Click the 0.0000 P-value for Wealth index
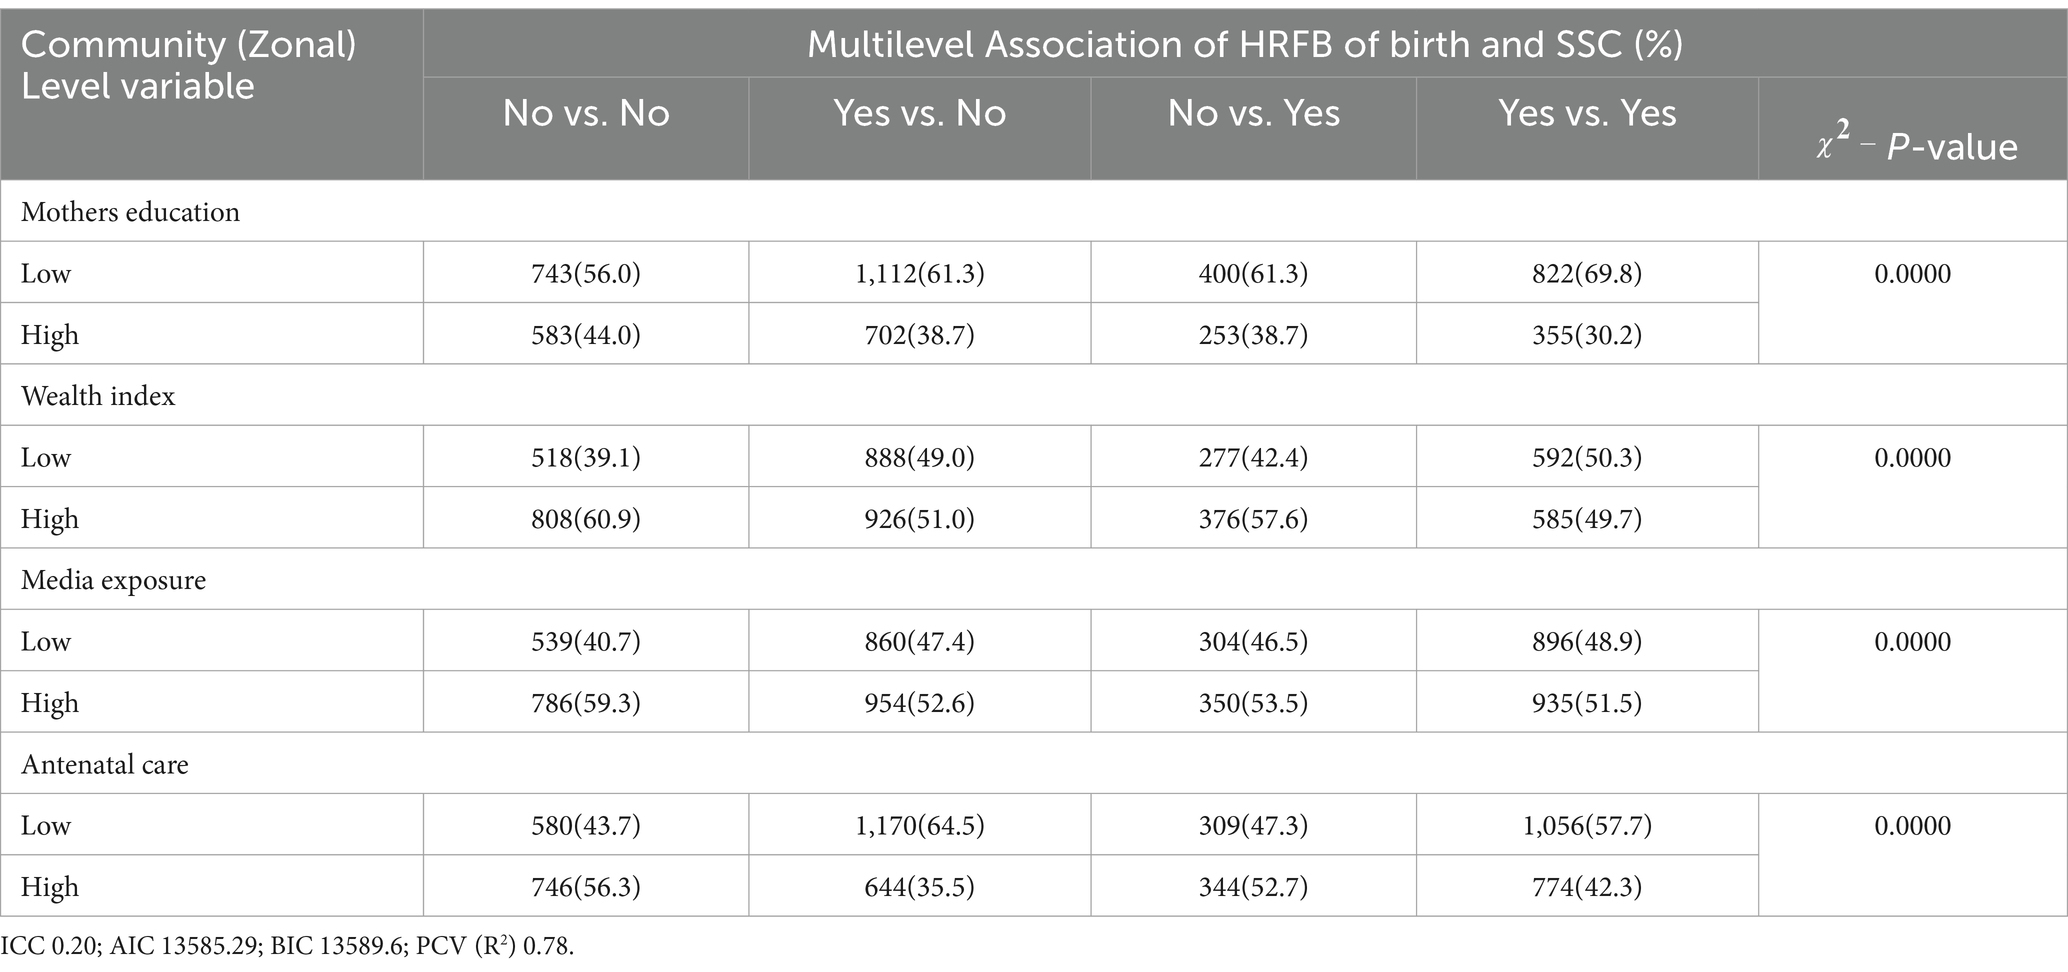Viewport: 2068px width, 972px height. (x=1912, y=458)
